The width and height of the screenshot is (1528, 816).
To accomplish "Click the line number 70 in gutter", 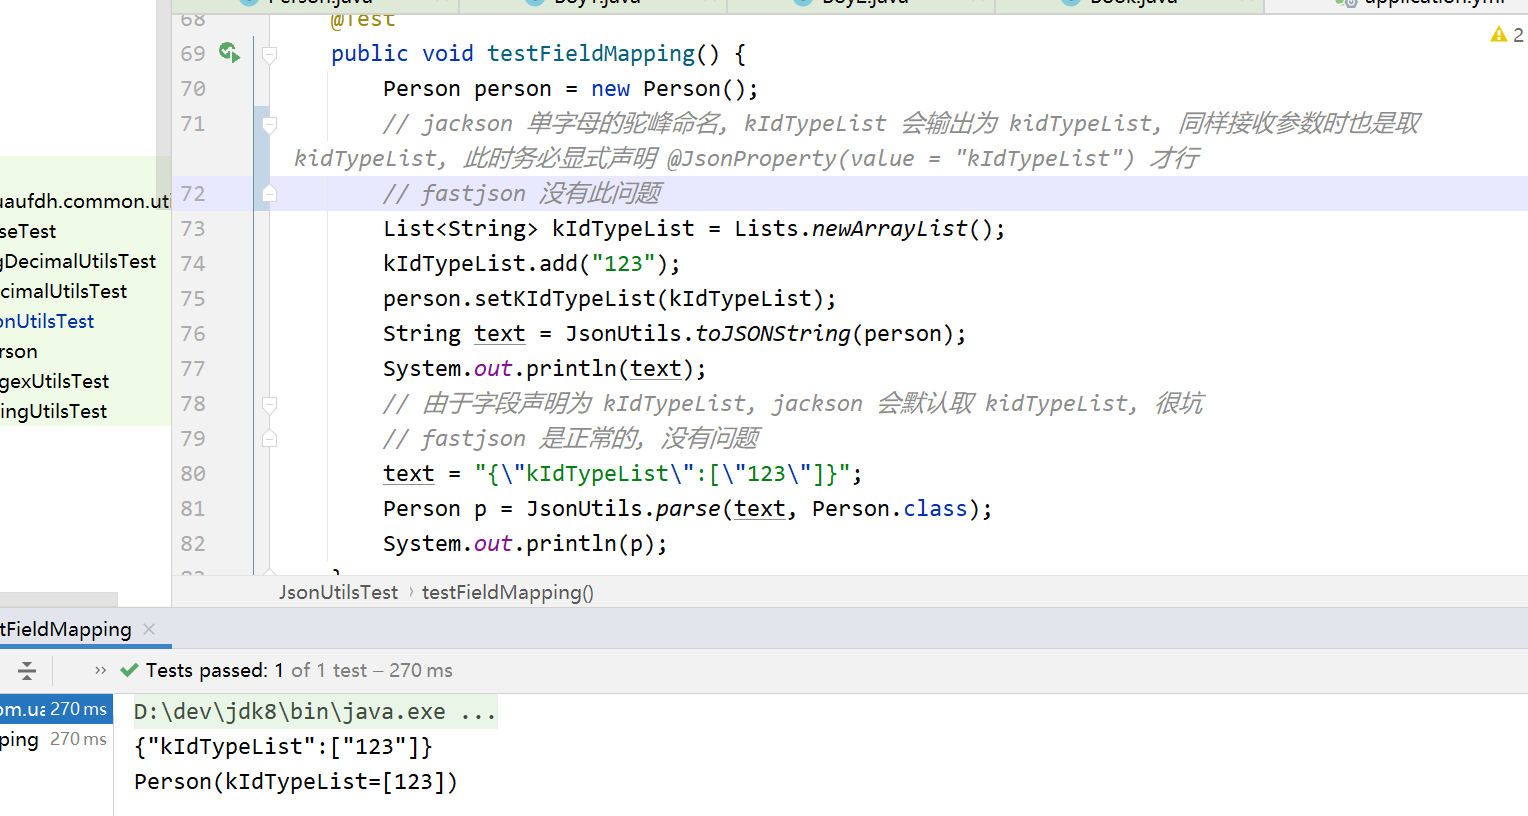I will [x=193, y=89].
